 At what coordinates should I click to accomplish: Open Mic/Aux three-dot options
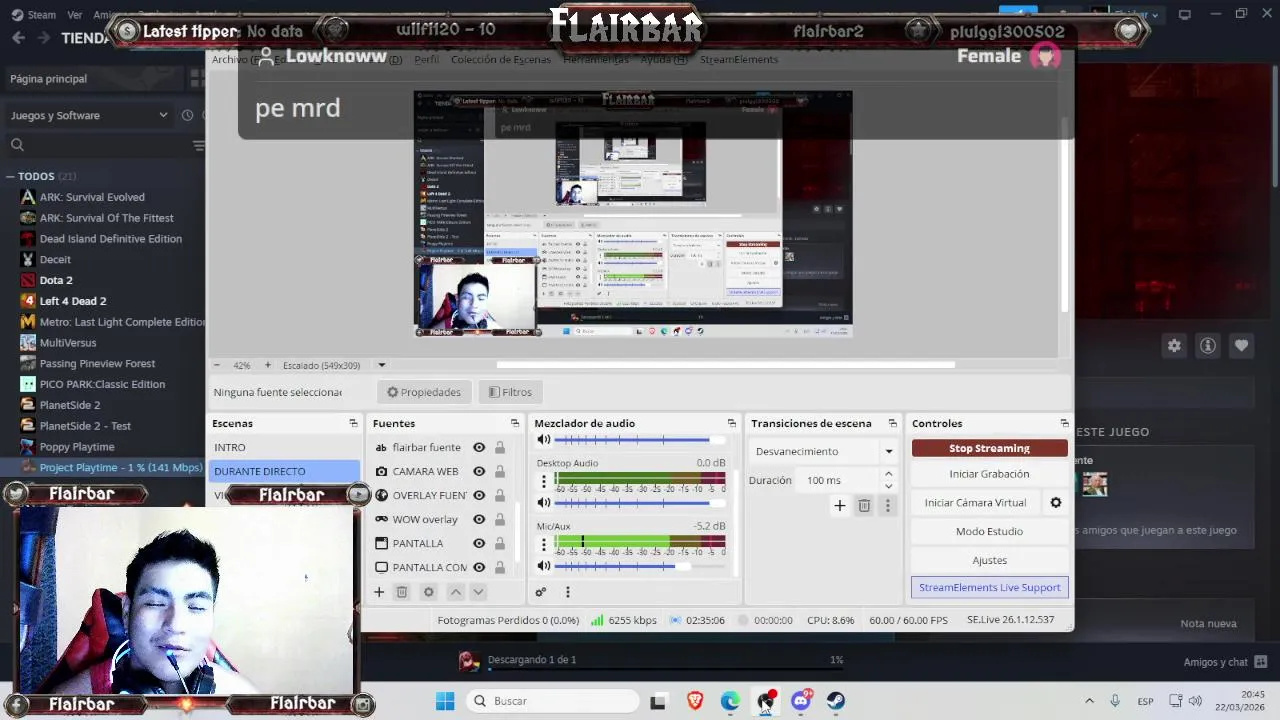click(x=544, y=545)
